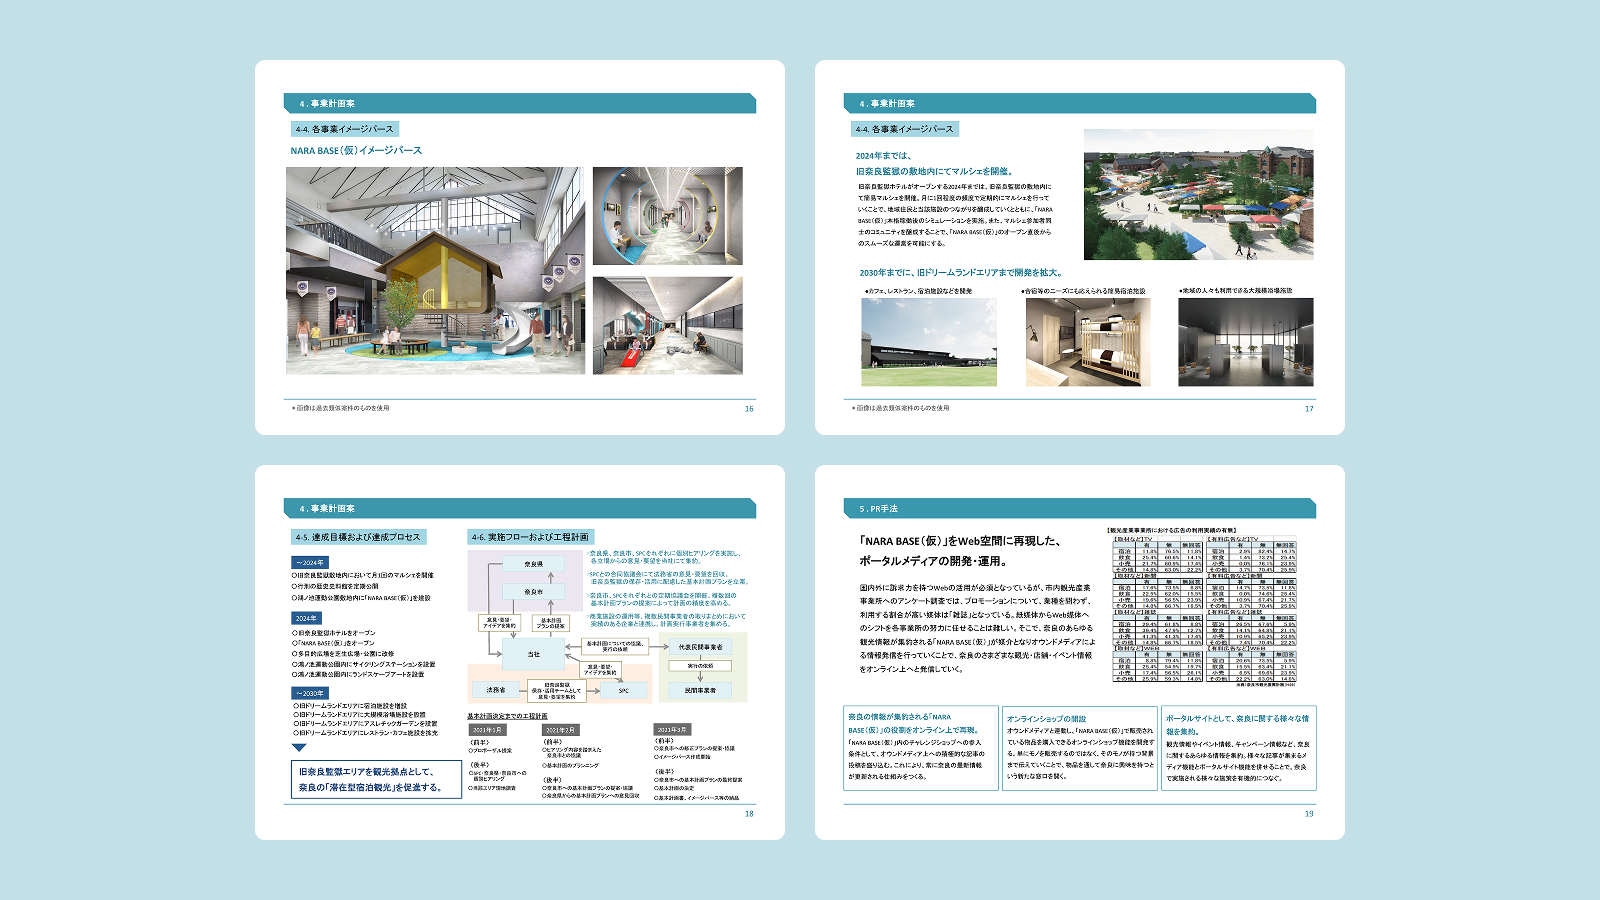1600x900 pixels.
Task: Select the circular tunnel corridor image
Action: (667, 216)
